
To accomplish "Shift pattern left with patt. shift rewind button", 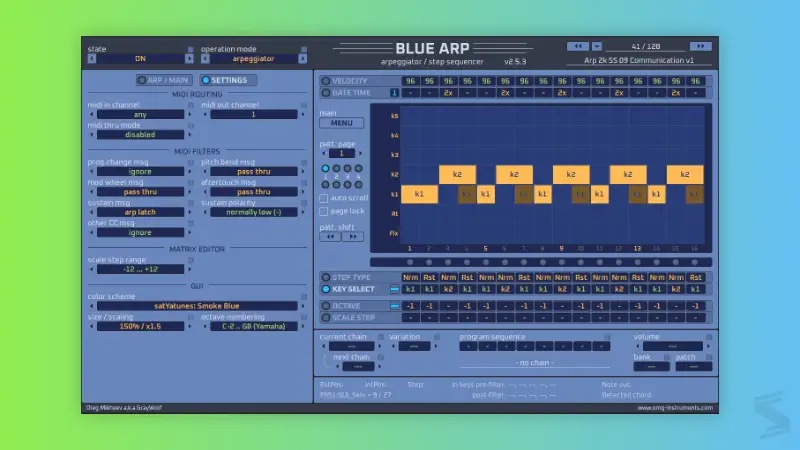I will click(x=330, y=237).
